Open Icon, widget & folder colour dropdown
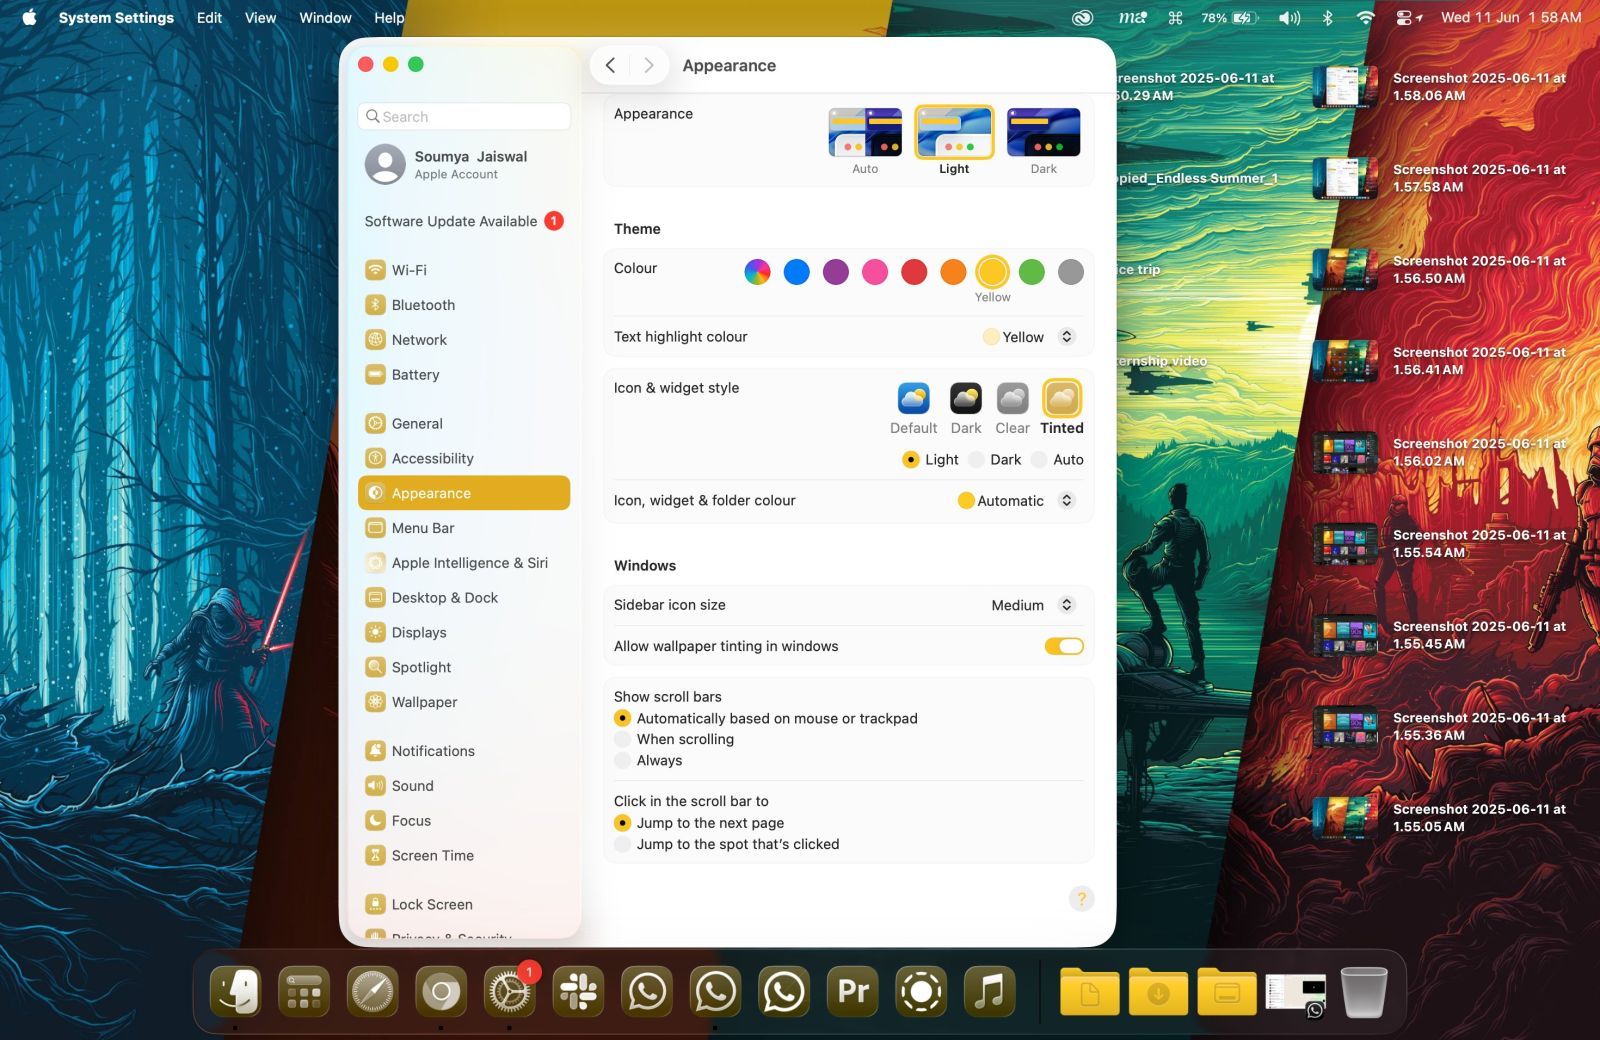1600x1040 pixels. (1016, 501)
